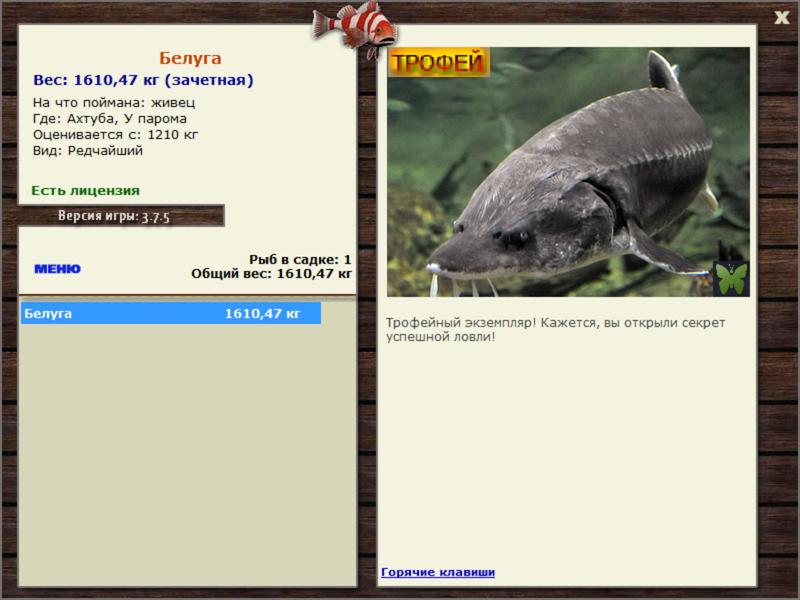The height and width of the screenshot is (600, 800).
Task: Click the Оценивается с: 1210 кг line
Action: click(115, 135)
